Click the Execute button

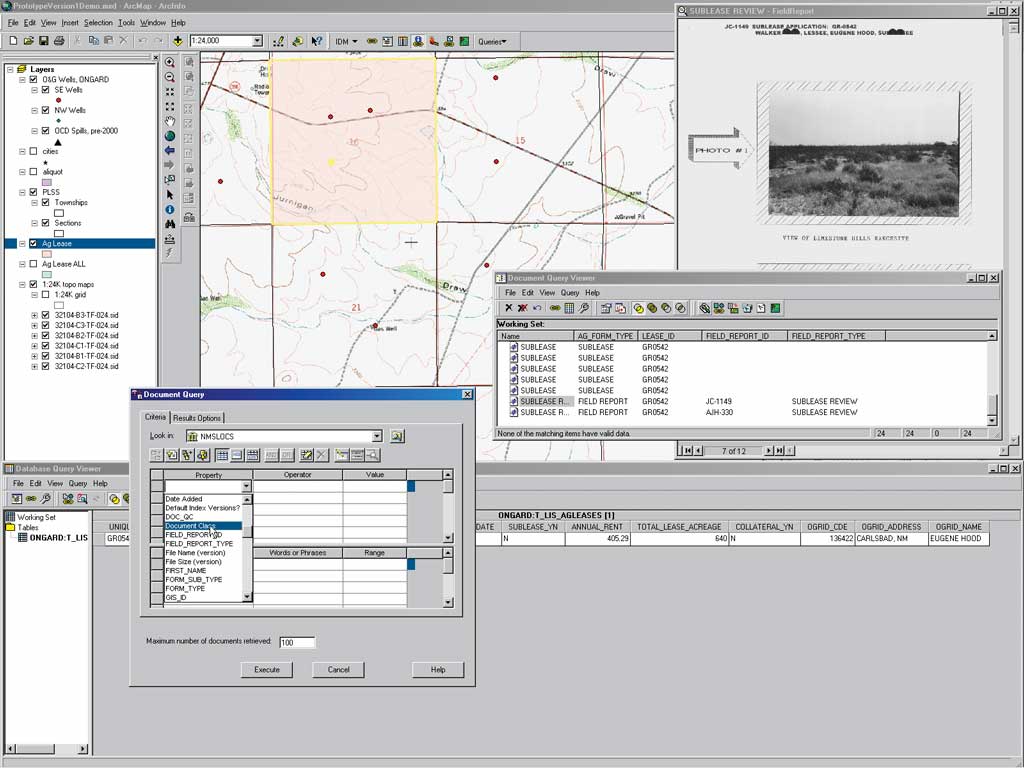click(x=266, y=670)
